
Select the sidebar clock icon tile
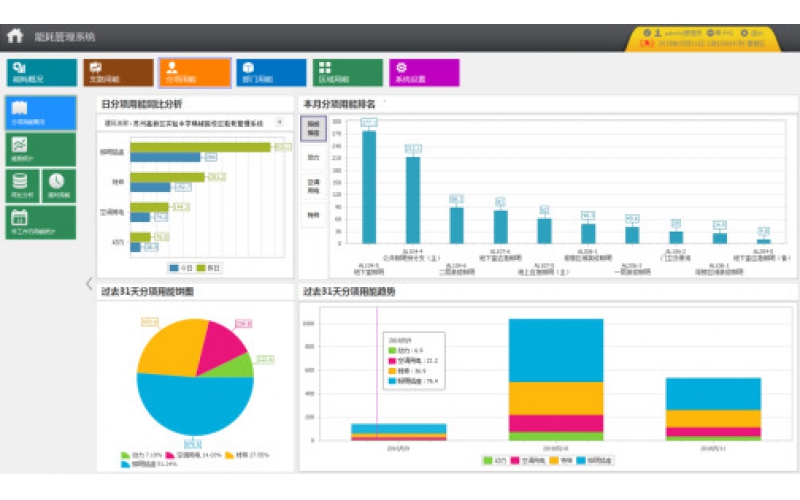click(x=58, y=184)
